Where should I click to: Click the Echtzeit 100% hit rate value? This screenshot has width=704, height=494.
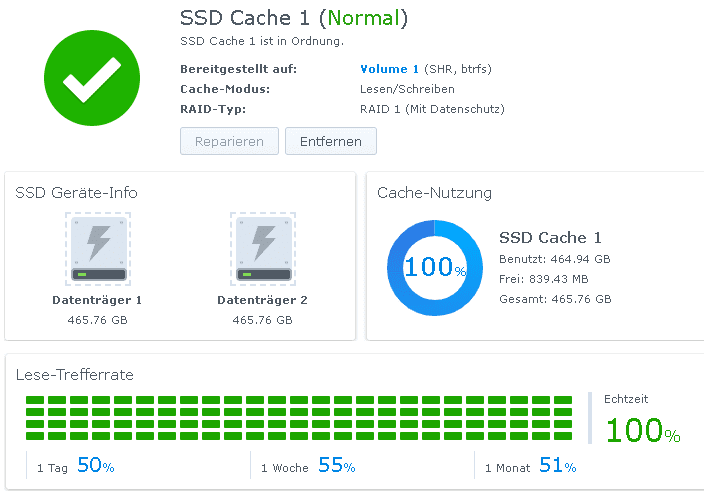(x=642, y=430)
